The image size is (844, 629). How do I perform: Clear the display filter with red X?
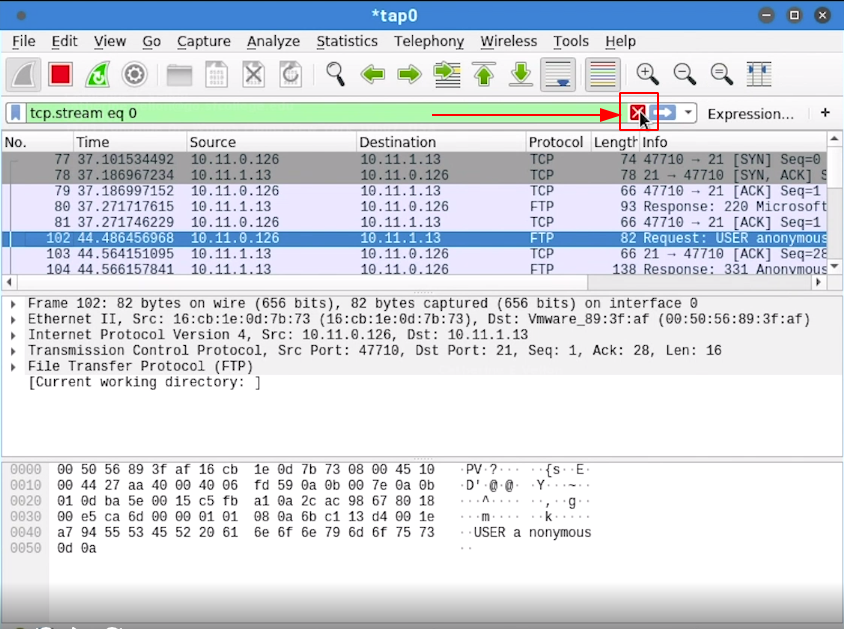pyautogui.click(x=637, y=113)
